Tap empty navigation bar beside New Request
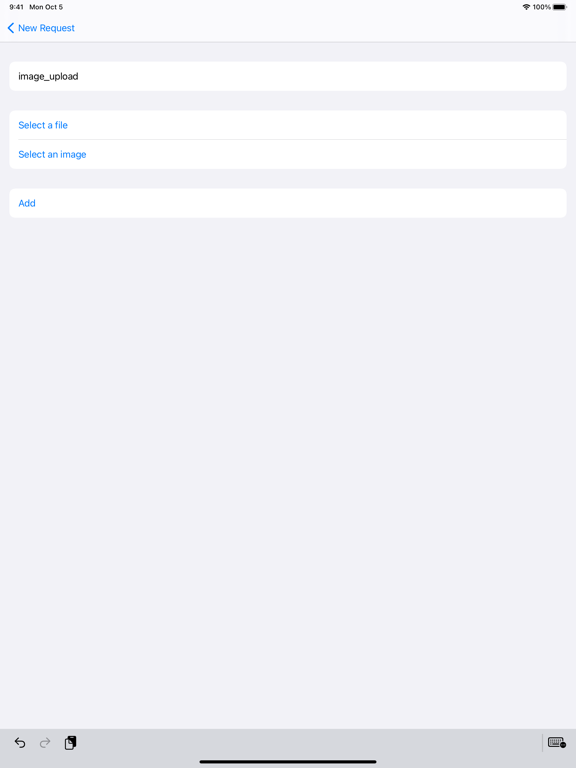 (323, 28)
